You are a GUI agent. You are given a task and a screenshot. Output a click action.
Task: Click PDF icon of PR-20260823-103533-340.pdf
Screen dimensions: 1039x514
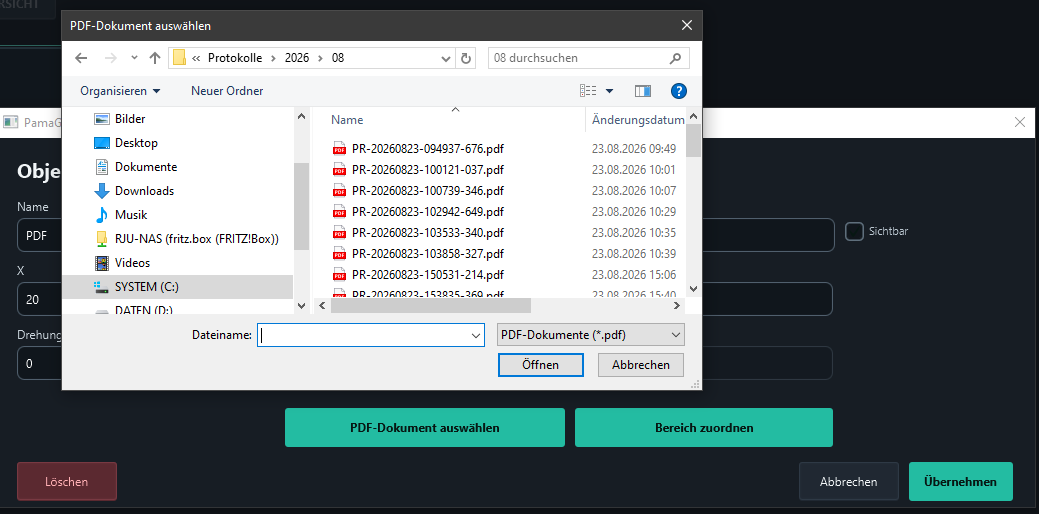coord(339,233)
